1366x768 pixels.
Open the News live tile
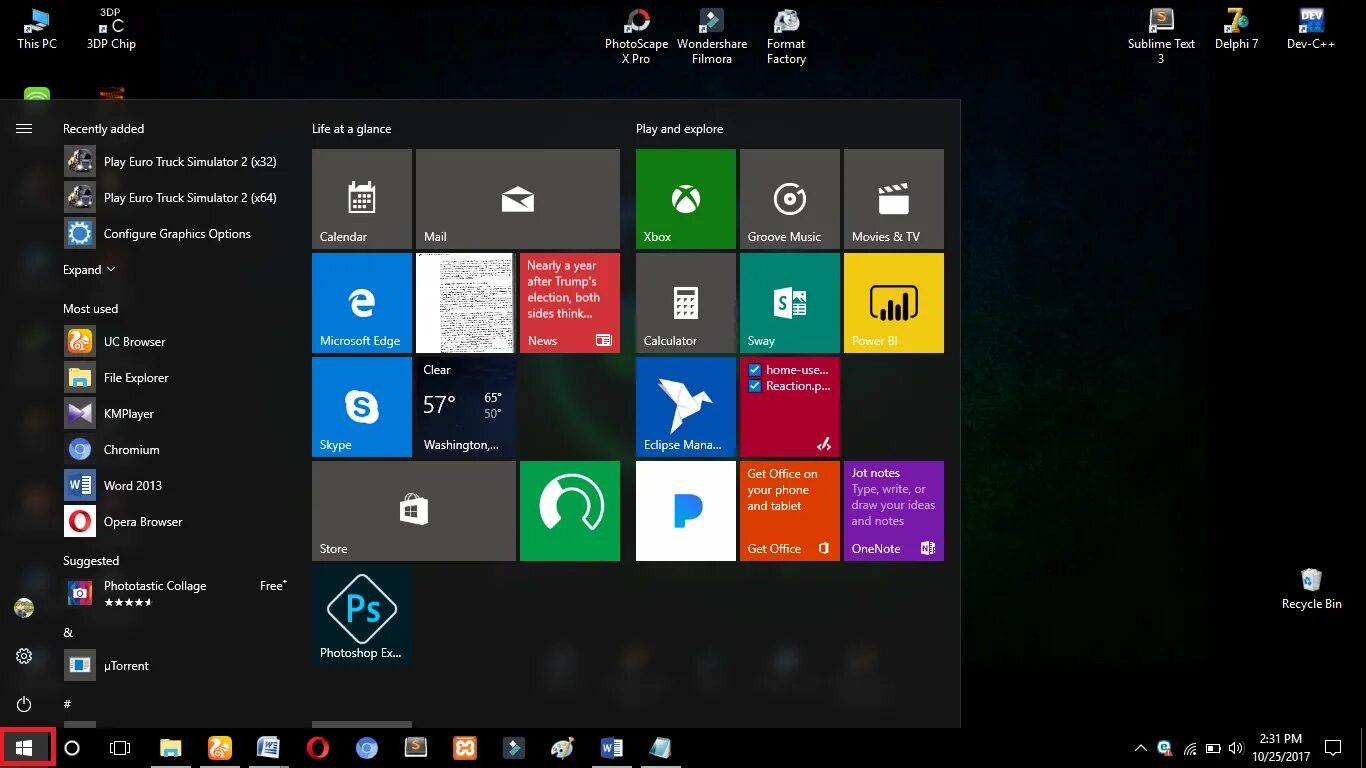pyautogui.click(x=570, y=303)
